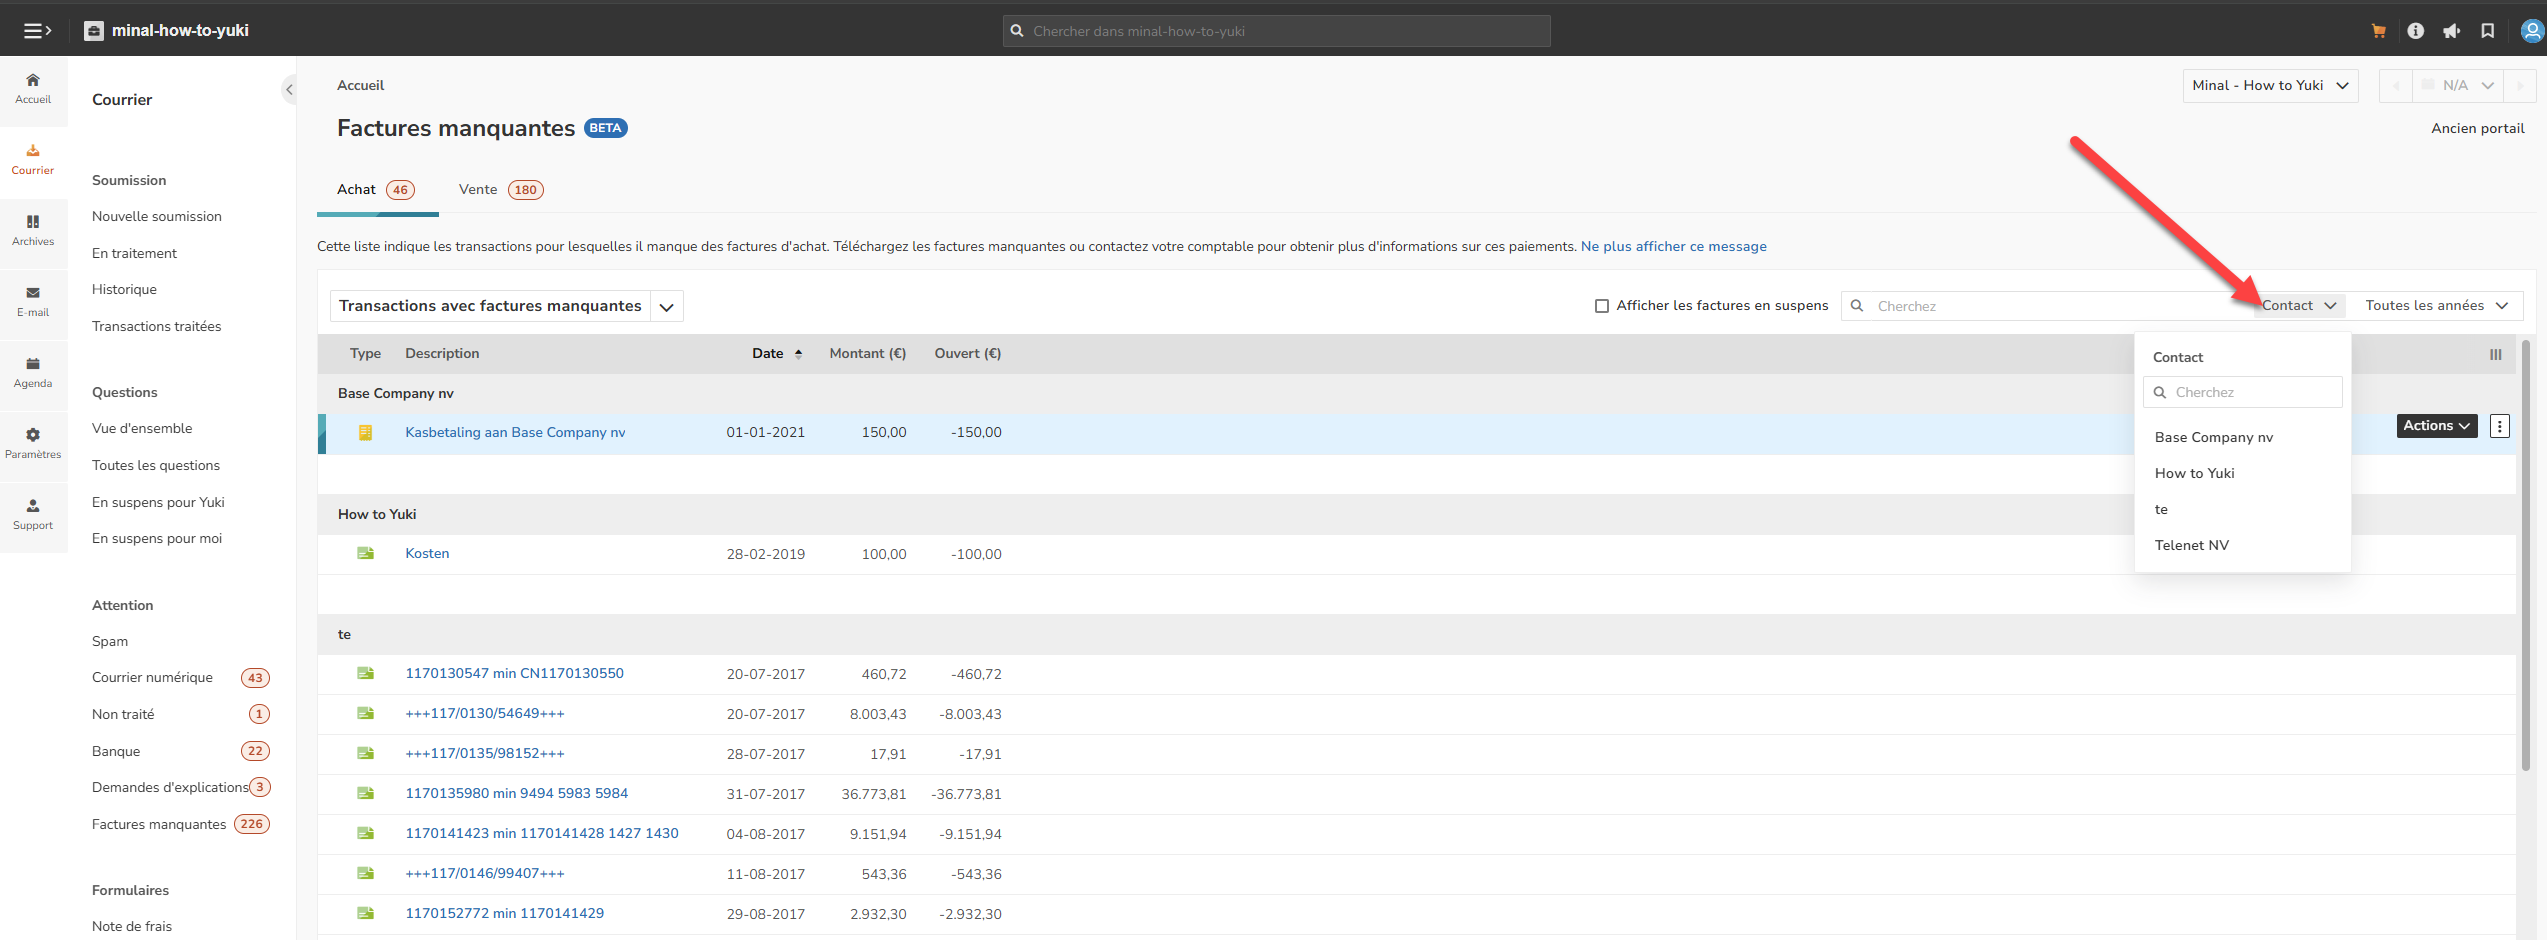
Task: Click the next period arrow next to N/A
Action: point(2520,86)
